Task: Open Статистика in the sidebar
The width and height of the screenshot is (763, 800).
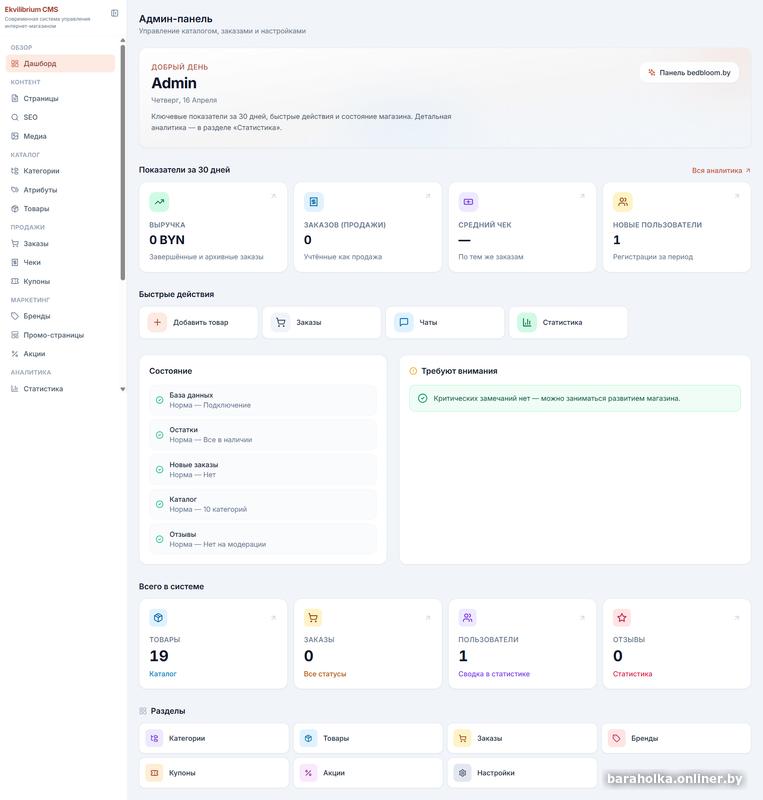Action: [60, 389]
